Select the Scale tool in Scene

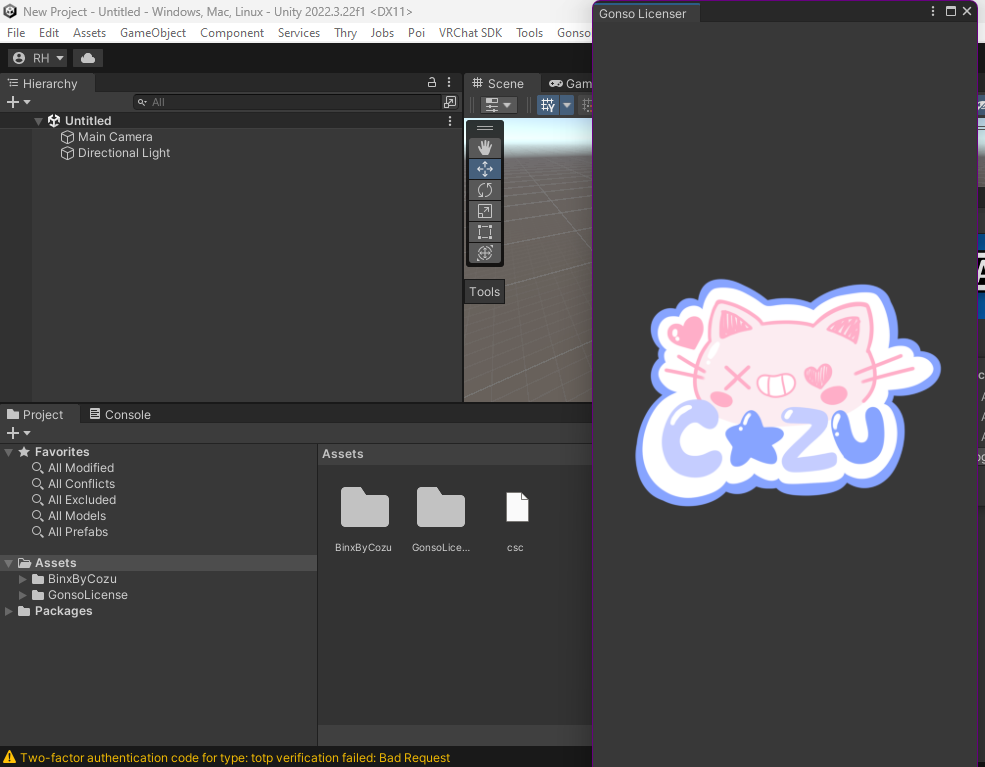coord(484,211)
